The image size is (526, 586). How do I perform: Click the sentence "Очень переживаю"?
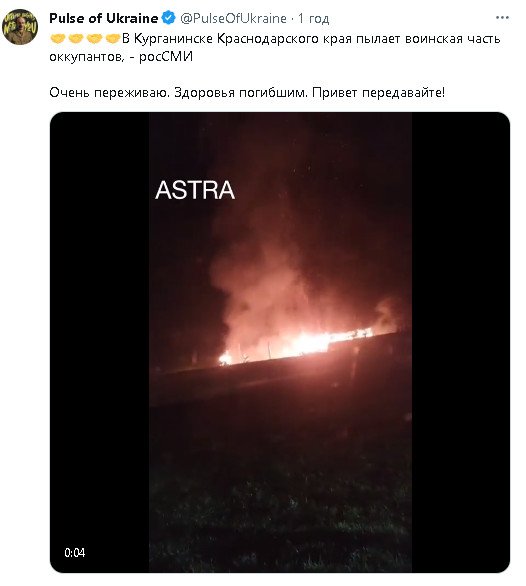[110, 92]
